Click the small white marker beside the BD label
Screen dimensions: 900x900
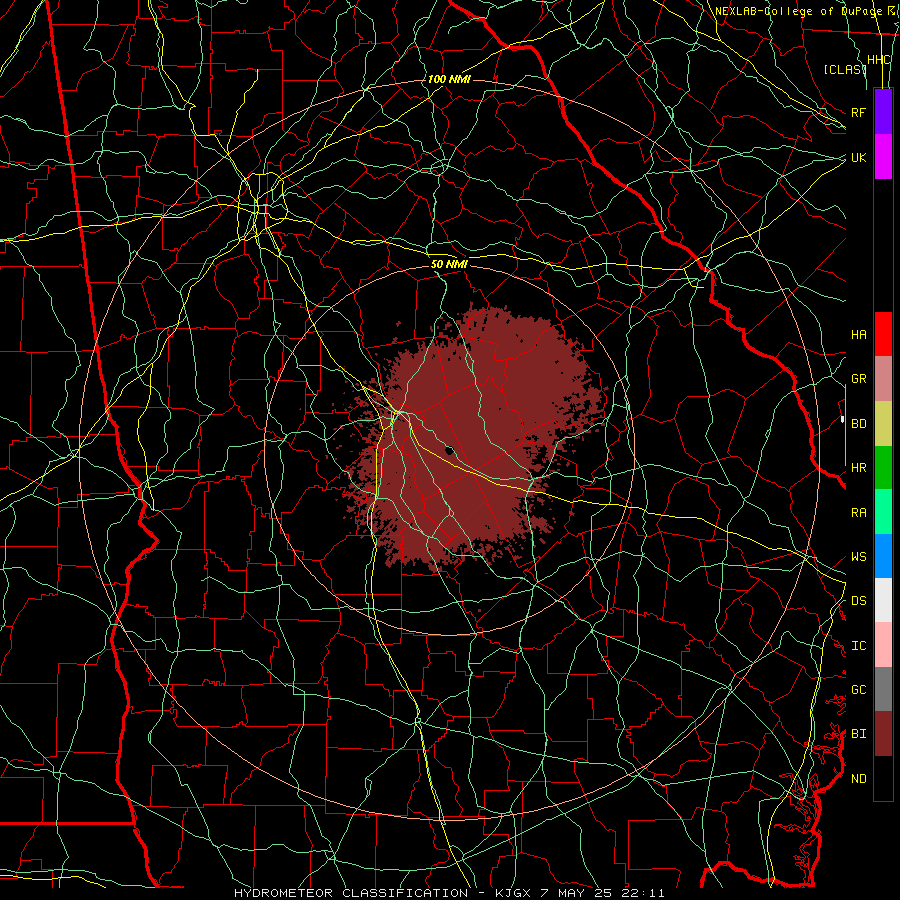(x=842, y=420)
